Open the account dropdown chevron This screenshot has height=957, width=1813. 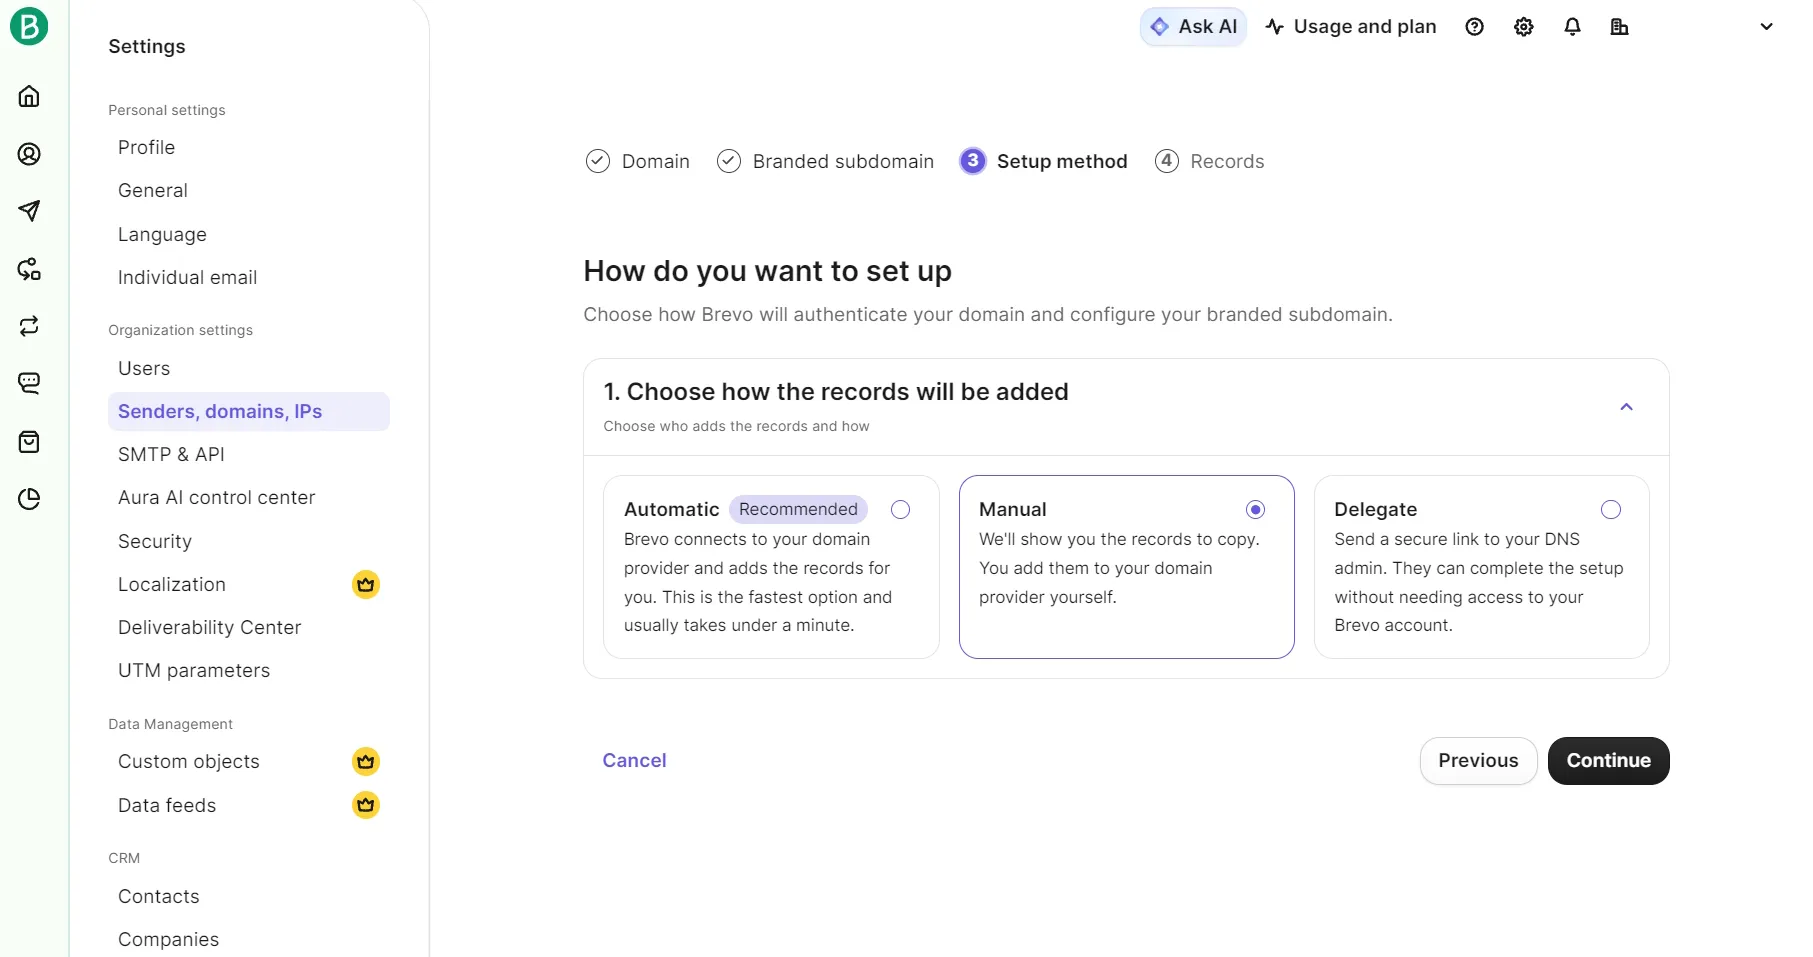pyautogui.click(x=1766, y=27)
